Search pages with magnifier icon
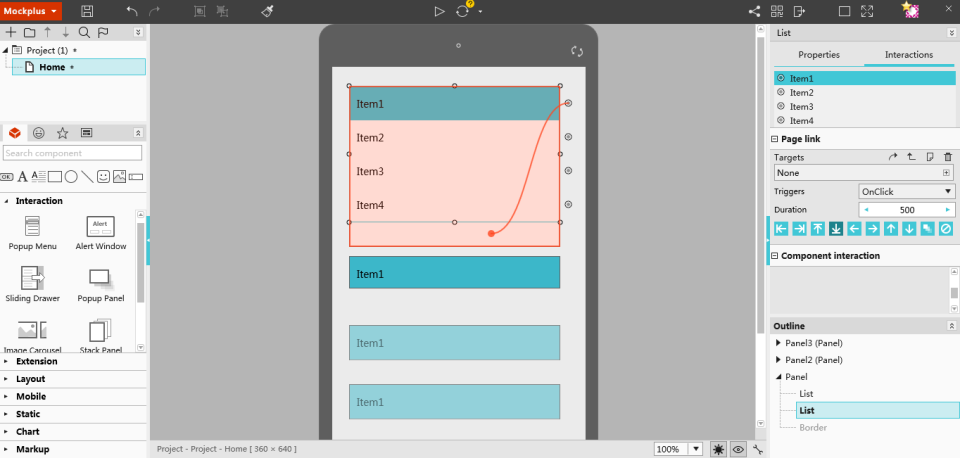 tap(84, 32)
